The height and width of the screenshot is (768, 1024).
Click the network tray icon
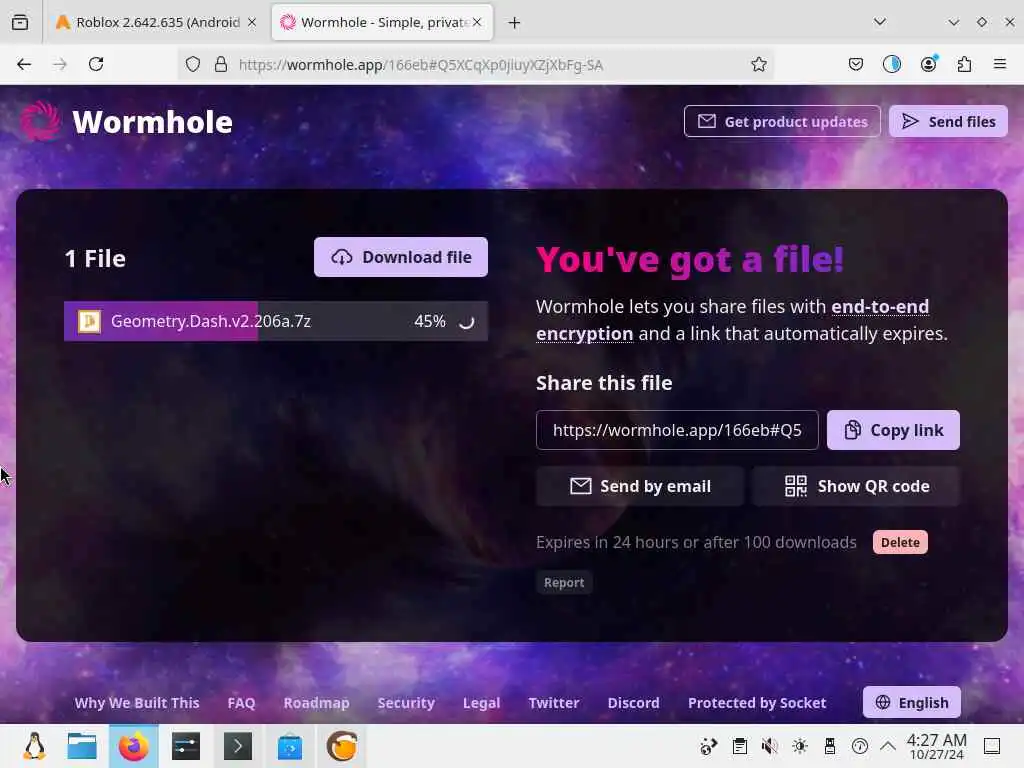click(x=709, y=746)
